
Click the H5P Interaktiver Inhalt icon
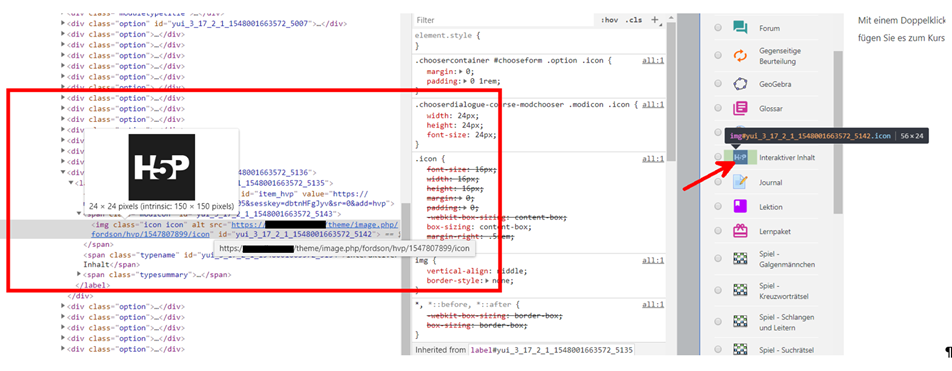tap(740, 157)
